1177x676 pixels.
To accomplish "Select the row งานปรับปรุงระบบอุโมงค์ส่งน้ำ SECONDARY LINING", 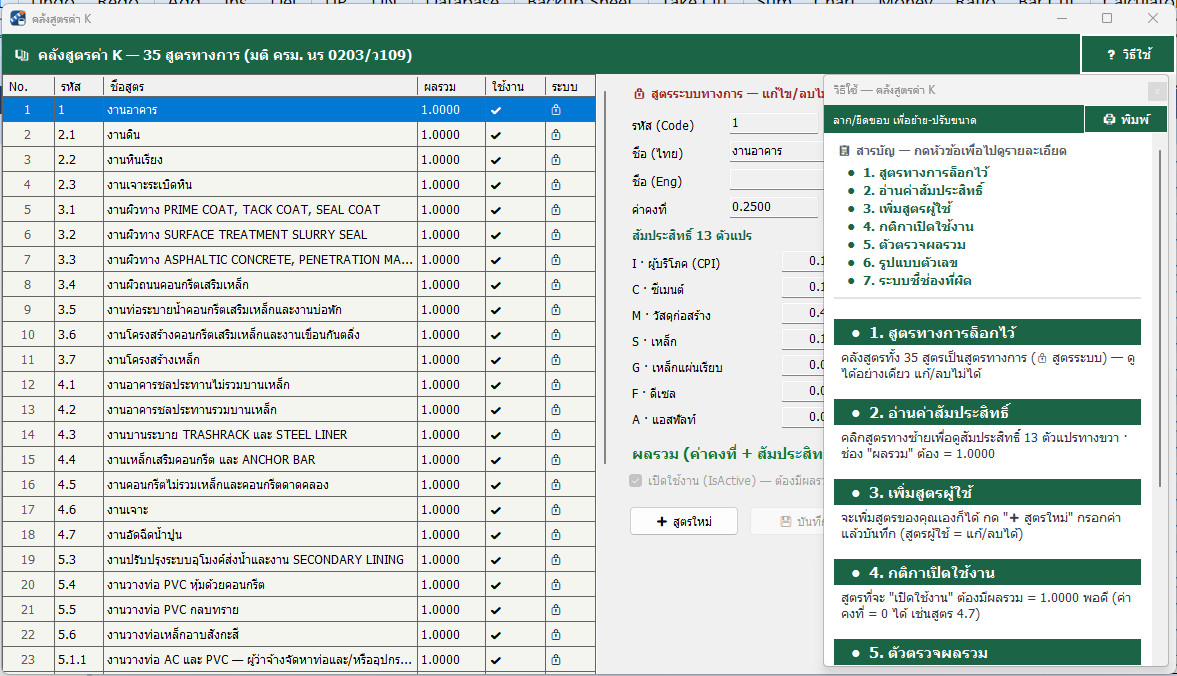I will coord(299,560).
